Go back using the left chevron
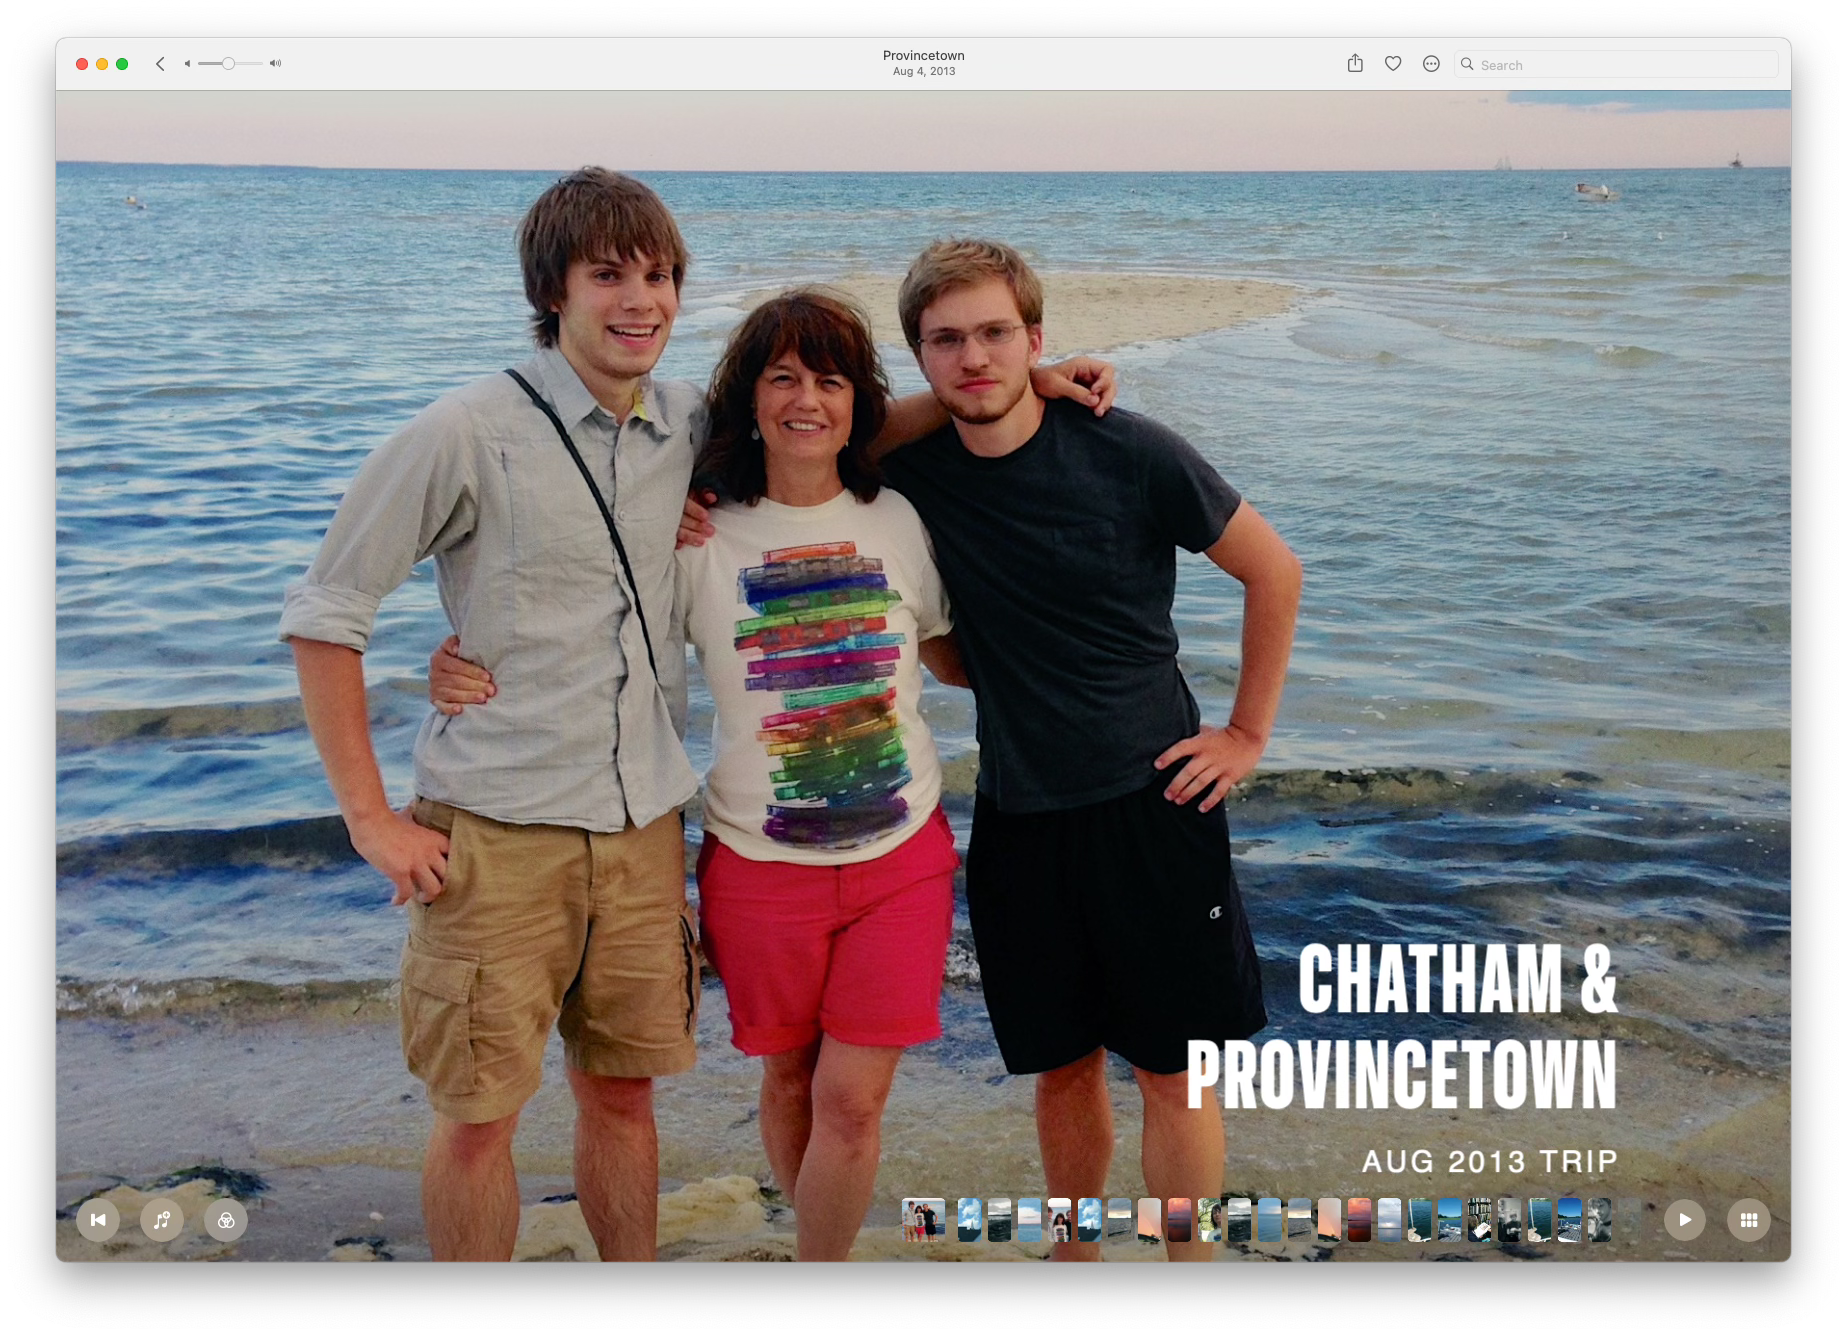Image resolution: width=1847 pixels, height=1336 pixels. point(160,64)
